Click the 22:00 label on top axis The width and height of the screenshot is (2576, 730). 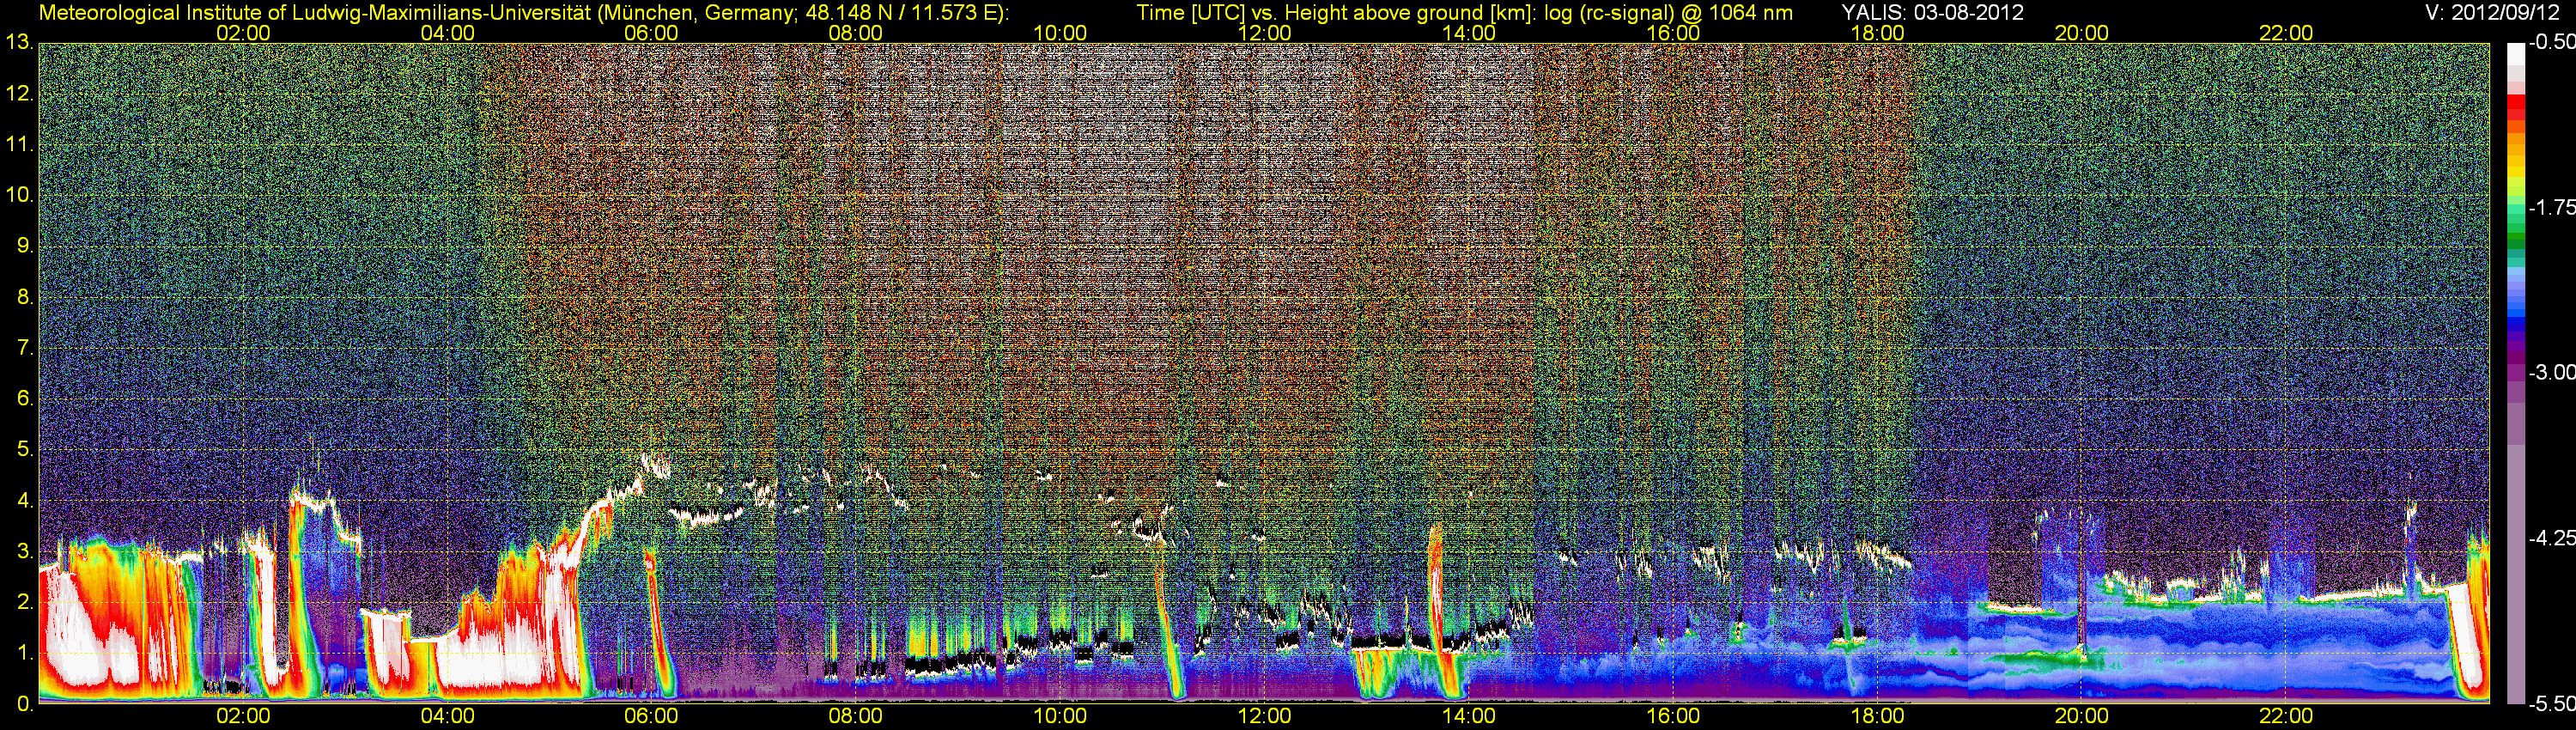tap(2286, 33)
